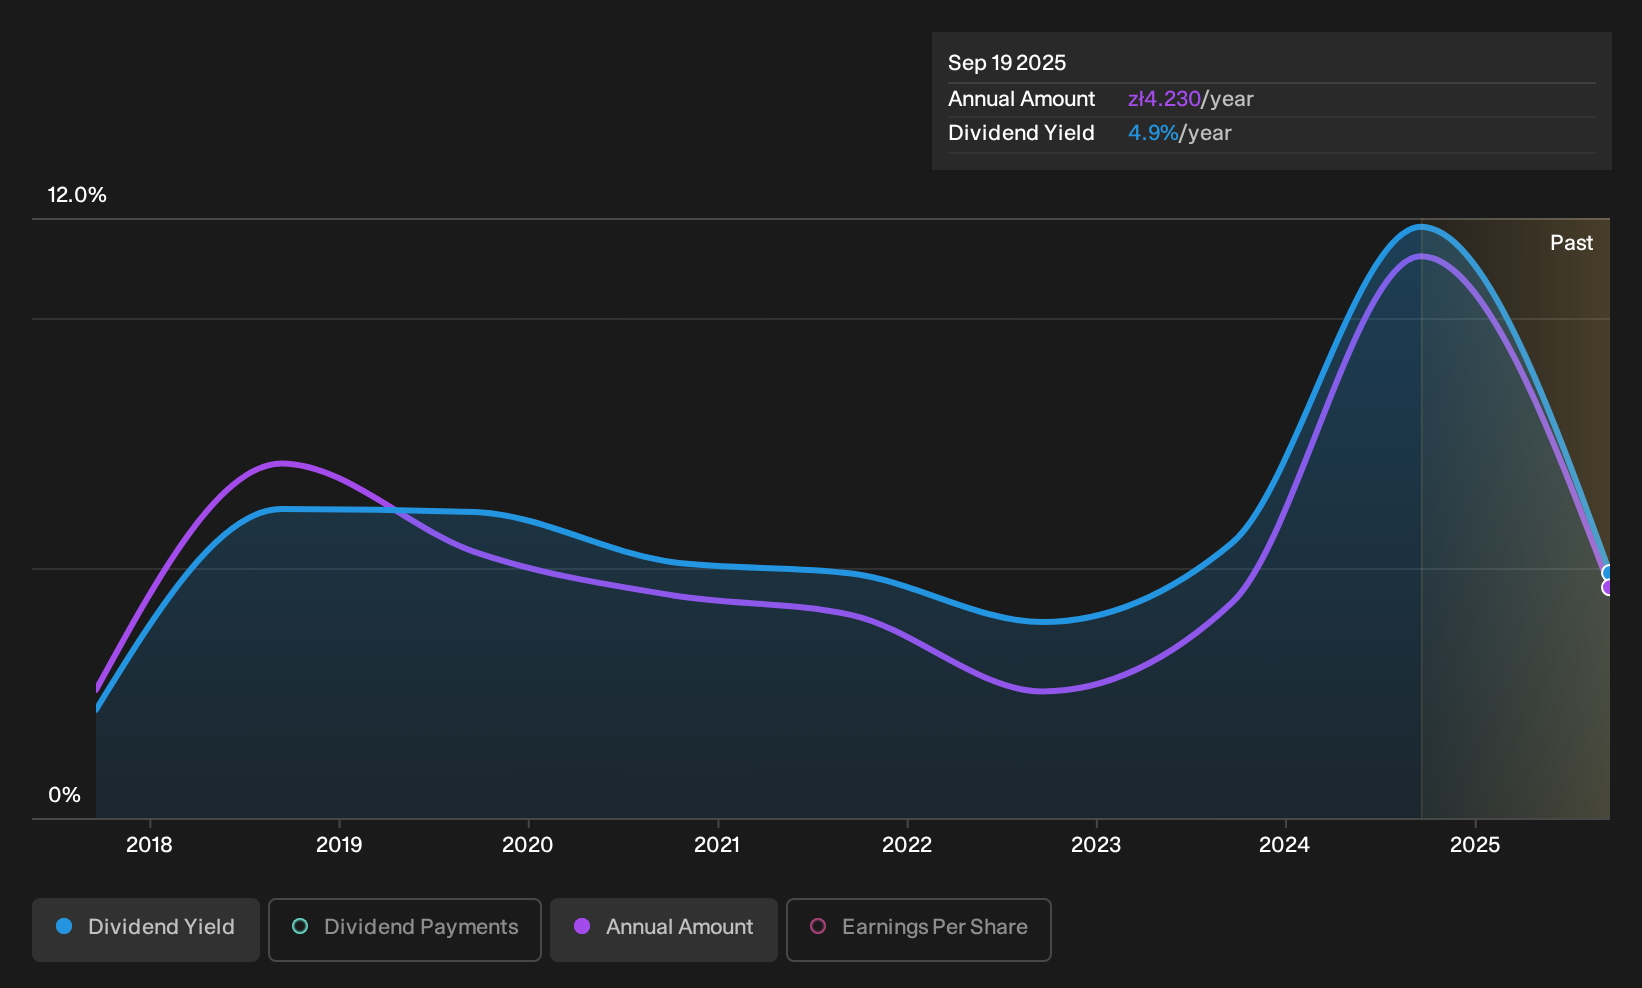This screenshot has width=1642, height=988.
Task: Enable the Earnings Per Share series
Action: [919, 930]
